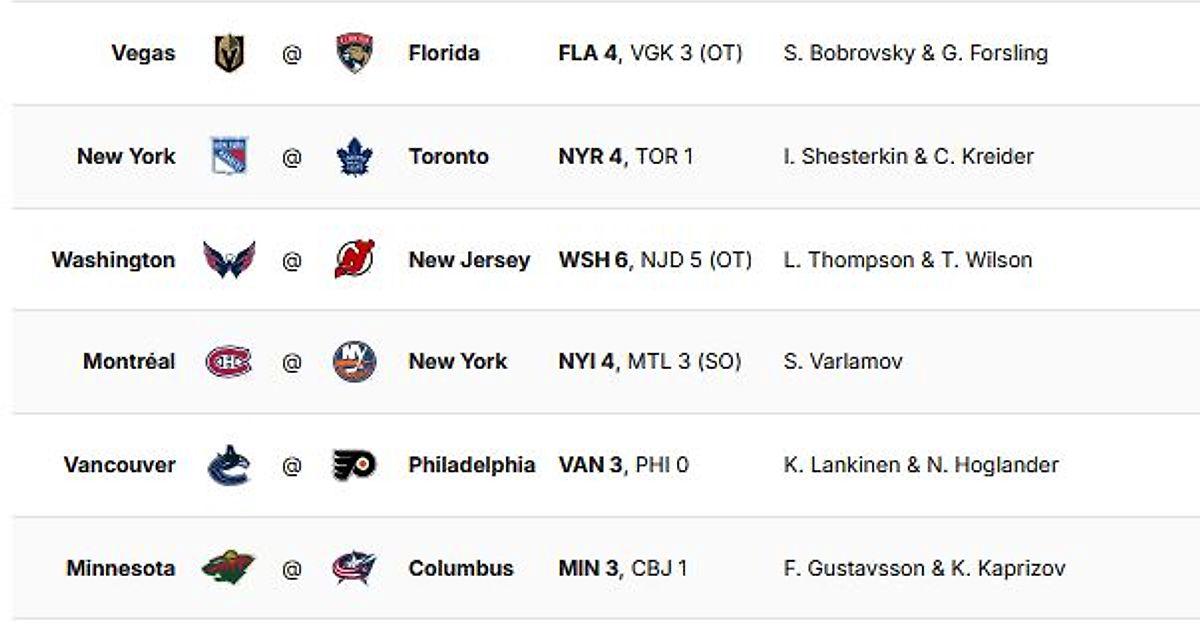Click the Columbus Blue Jackets logo

pos(354,568)
